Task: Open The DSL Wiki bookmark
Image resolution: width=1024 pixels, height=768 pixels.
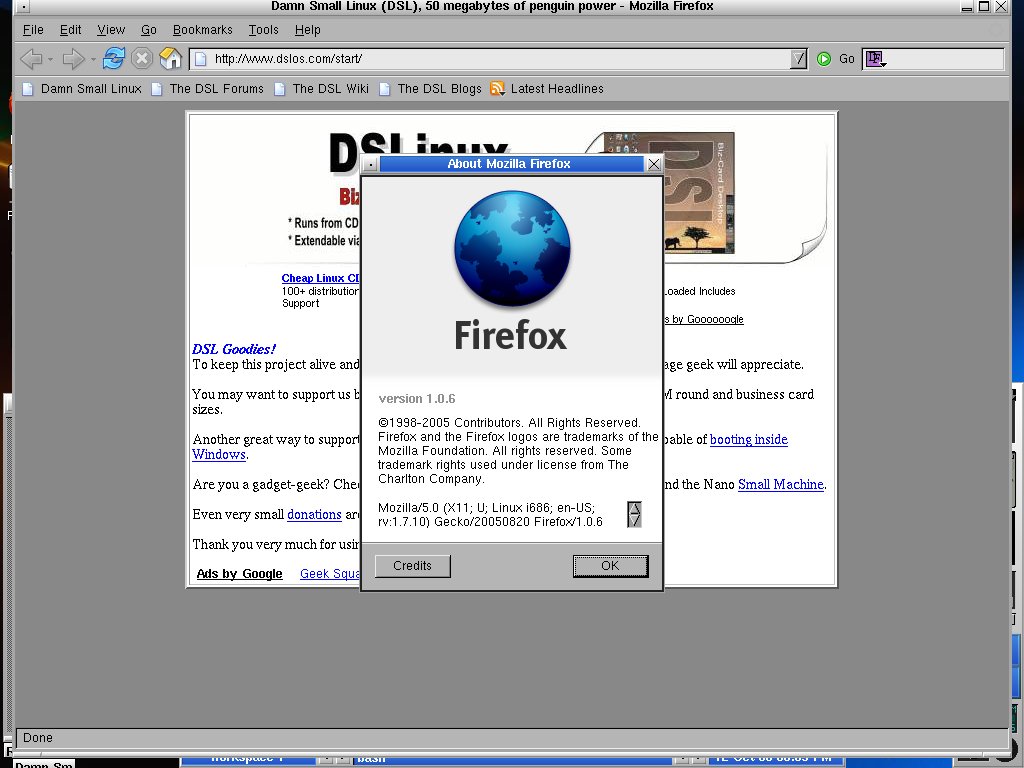Action: click(x=322, y=88)
